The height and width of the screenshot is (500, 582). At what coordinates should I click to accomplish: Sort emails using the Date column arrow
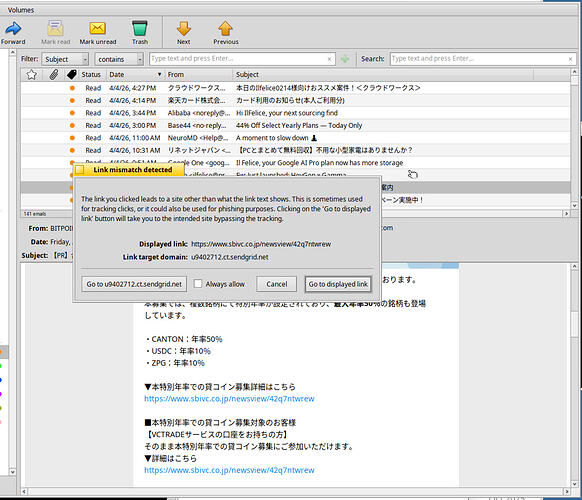point(159,75)
